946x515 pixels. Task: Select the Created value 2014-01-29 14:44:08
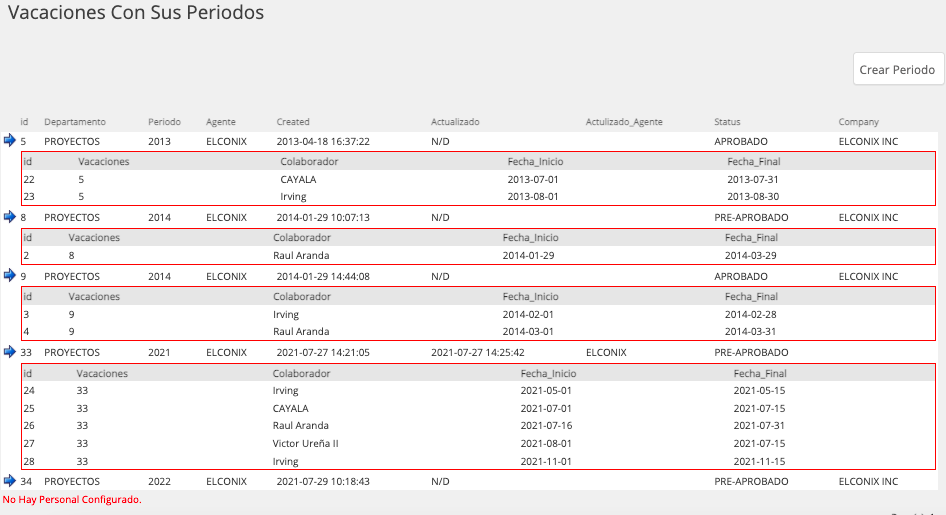tap(323, 276)
